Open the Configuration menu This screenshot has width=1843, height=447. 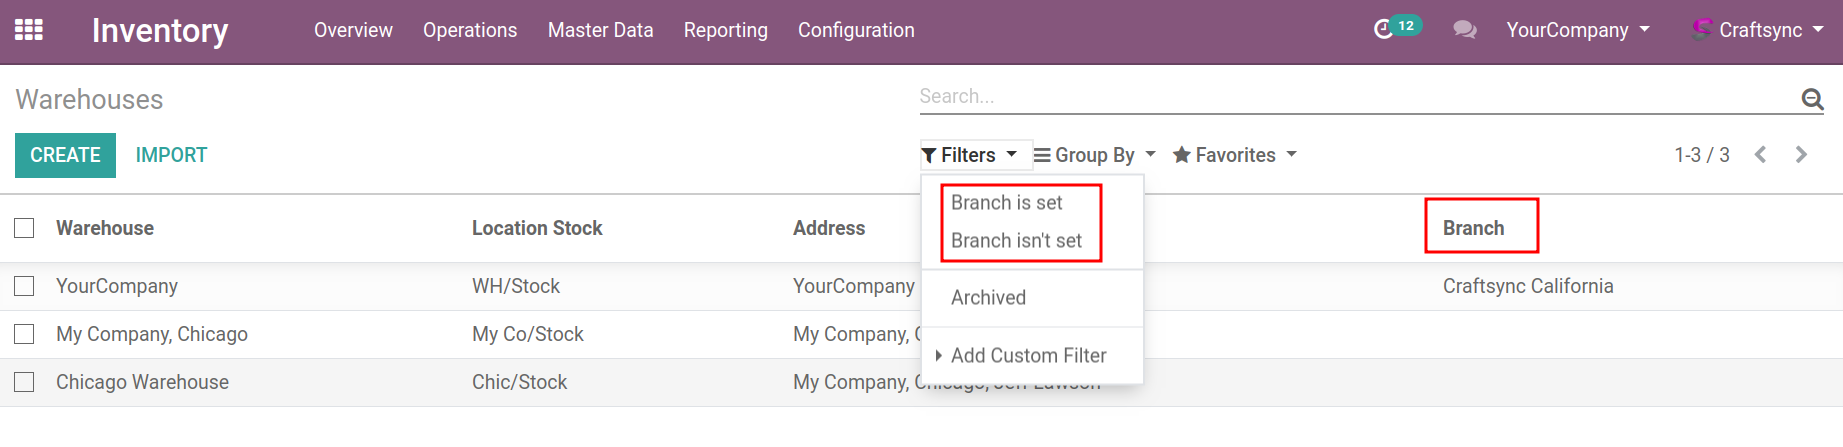(x=856, y=30)
